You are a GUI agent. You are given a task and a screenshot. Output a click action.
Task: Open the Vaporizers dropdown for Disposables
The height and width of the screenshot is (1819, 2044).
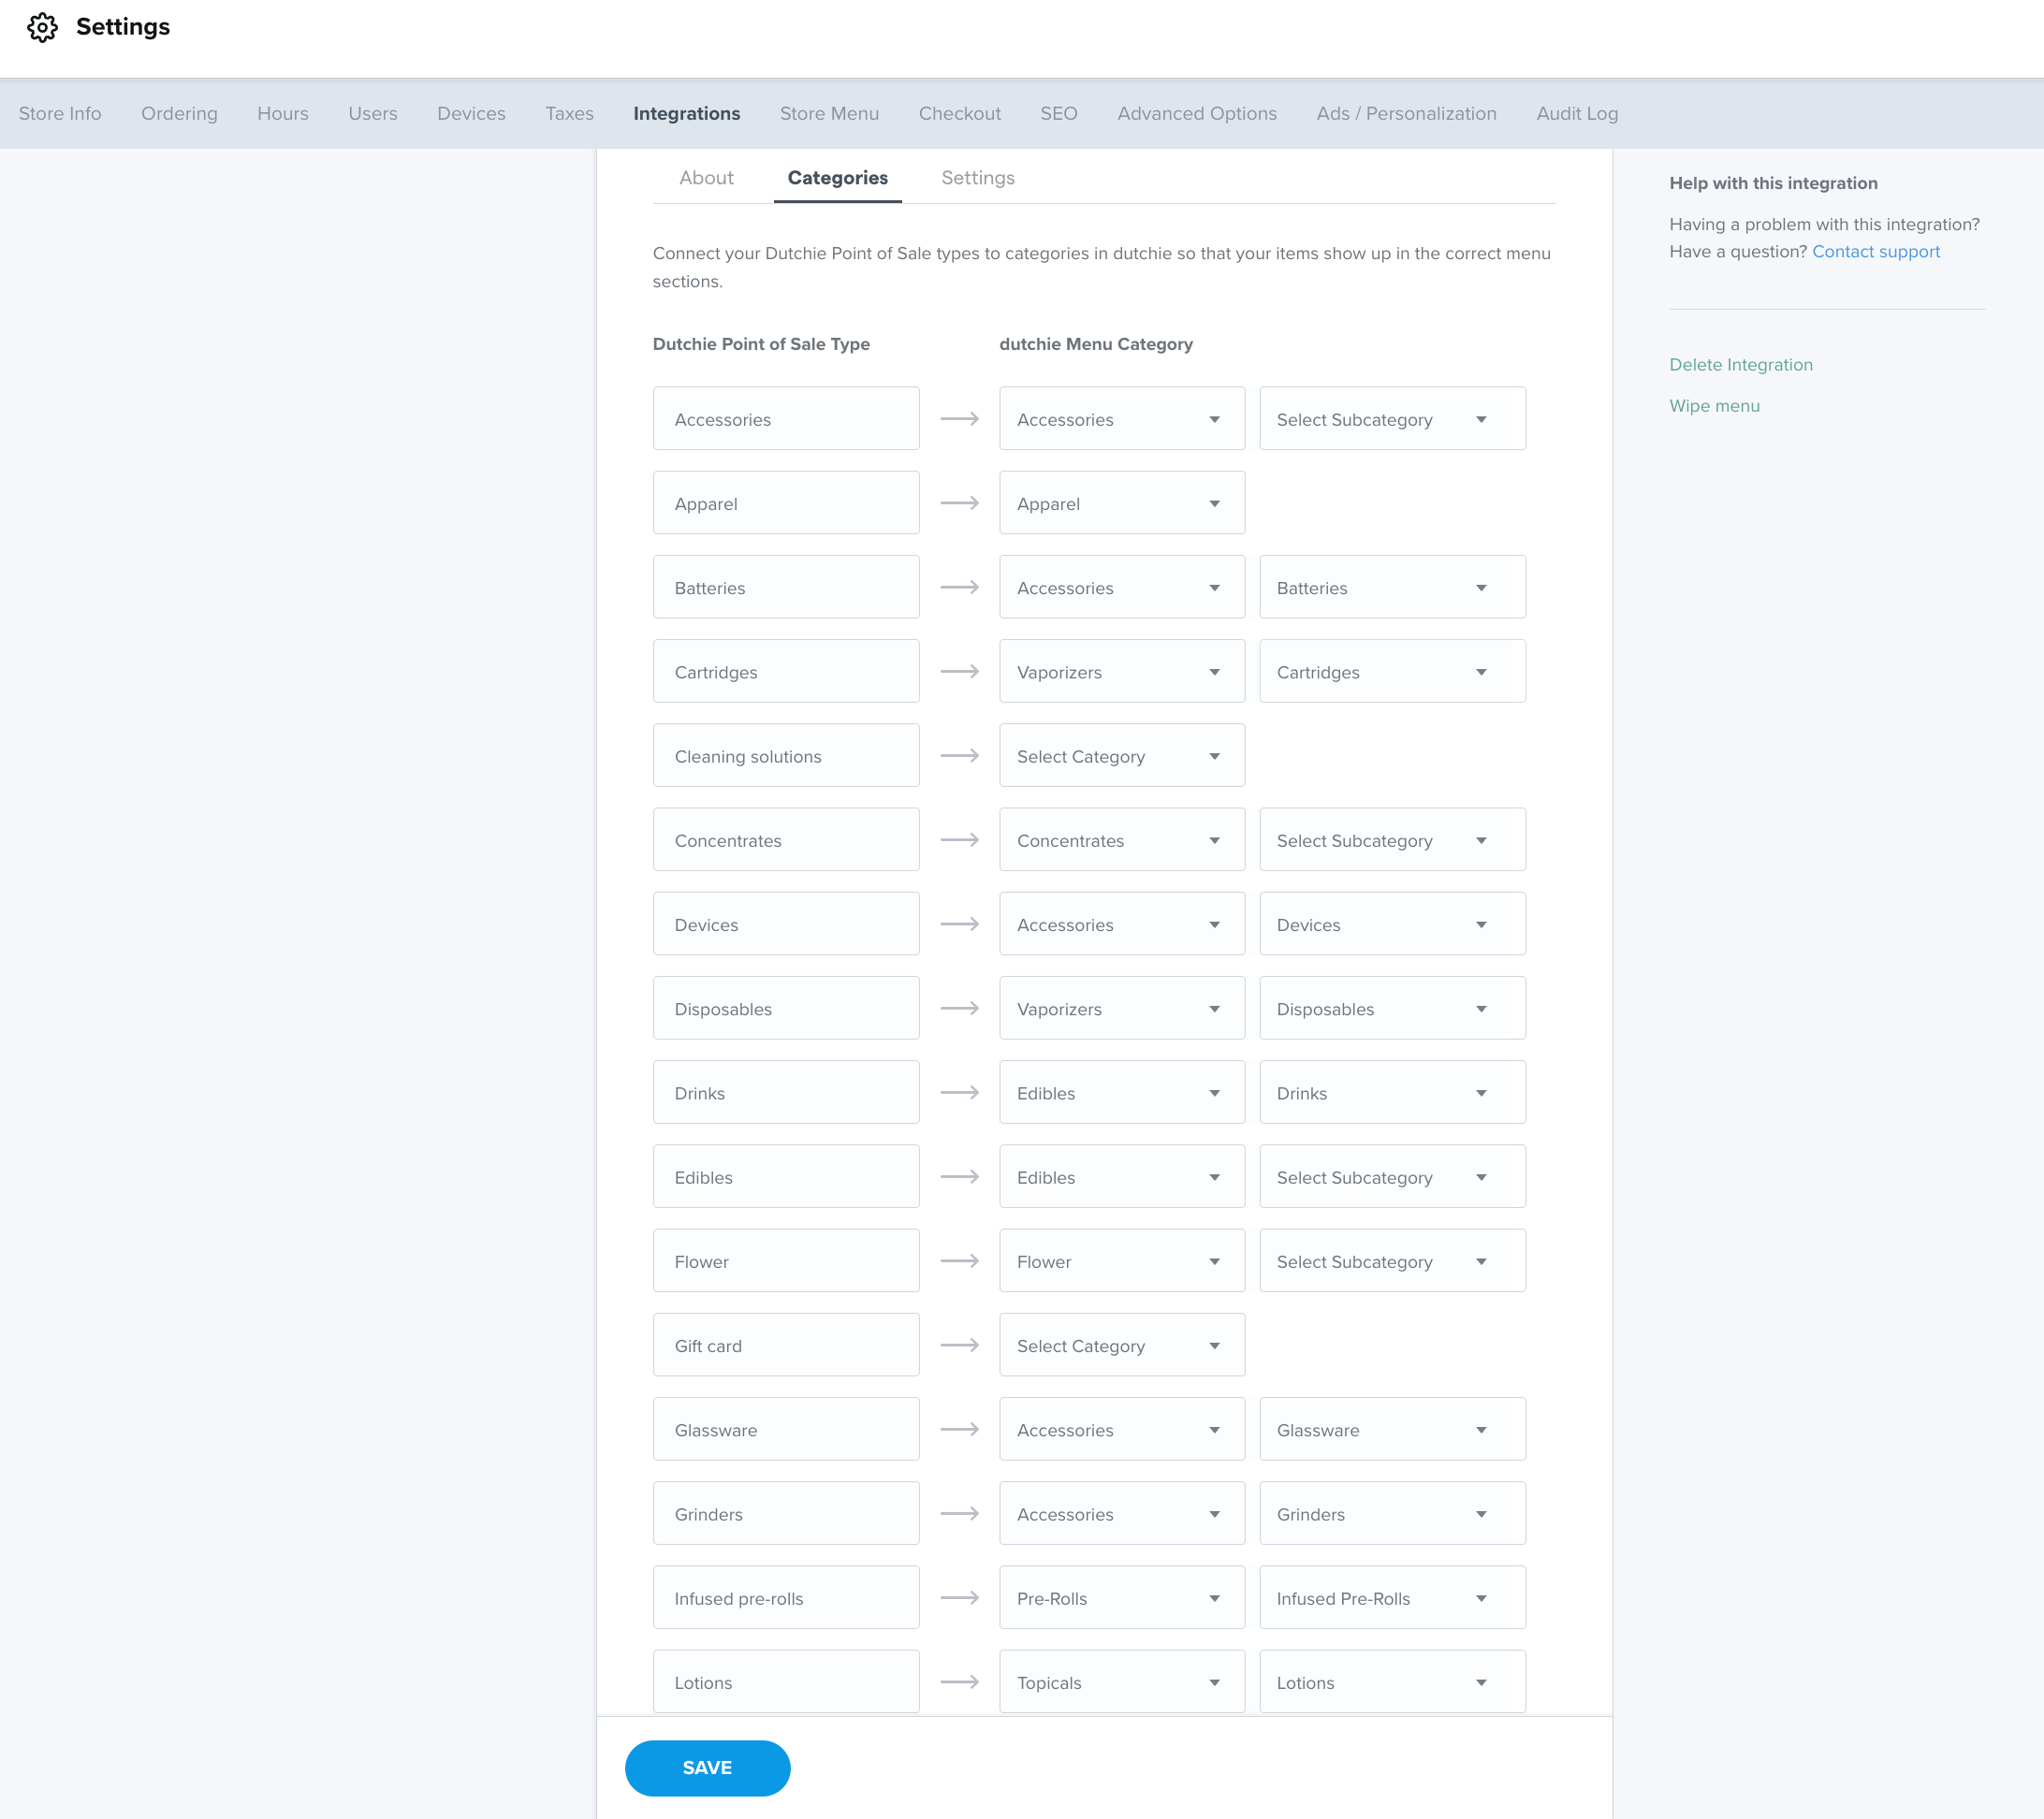(x=1122, y=1008)
